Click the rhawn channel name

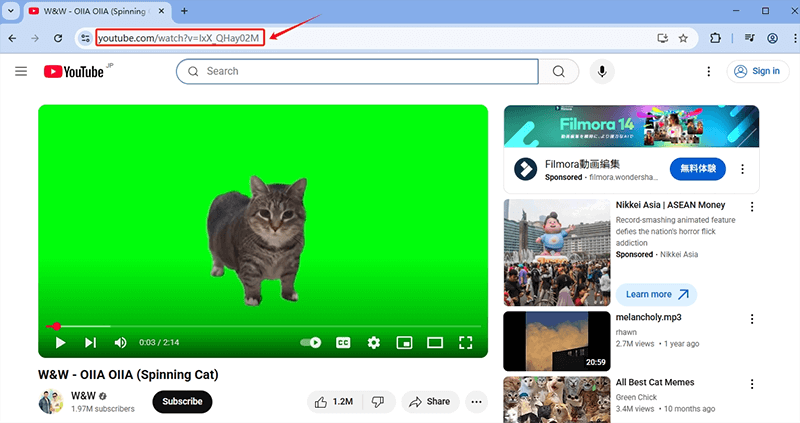click(626, 332)
